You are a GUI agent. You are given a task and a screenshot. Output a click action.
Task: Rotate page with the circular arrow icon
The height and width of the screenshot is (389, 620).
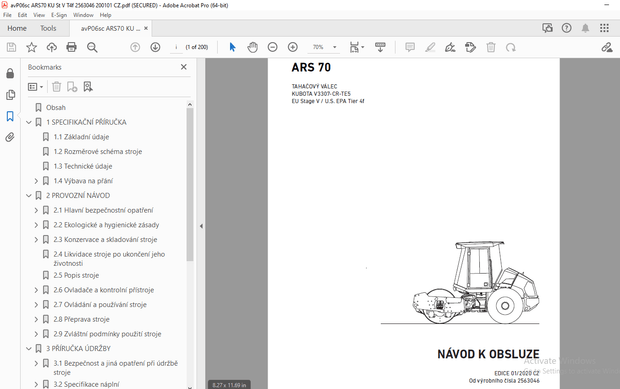[x=511, y=47]
